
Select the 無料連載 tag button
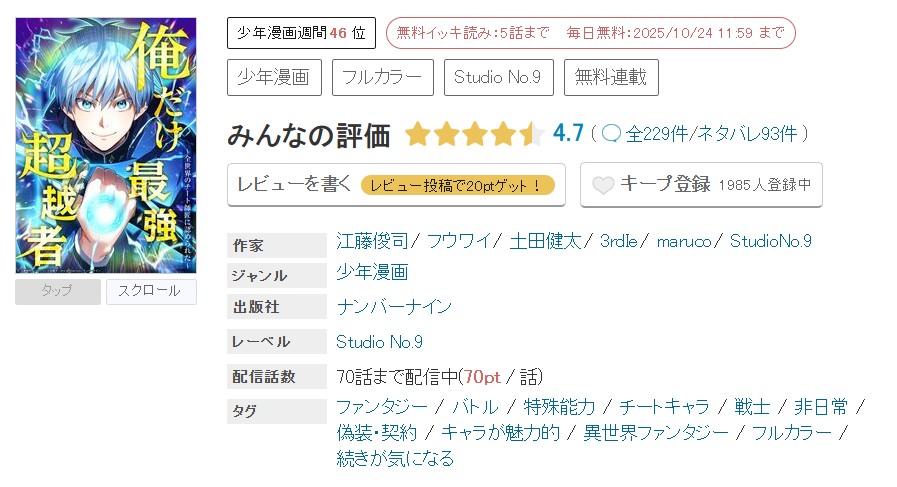pos(610,78)
